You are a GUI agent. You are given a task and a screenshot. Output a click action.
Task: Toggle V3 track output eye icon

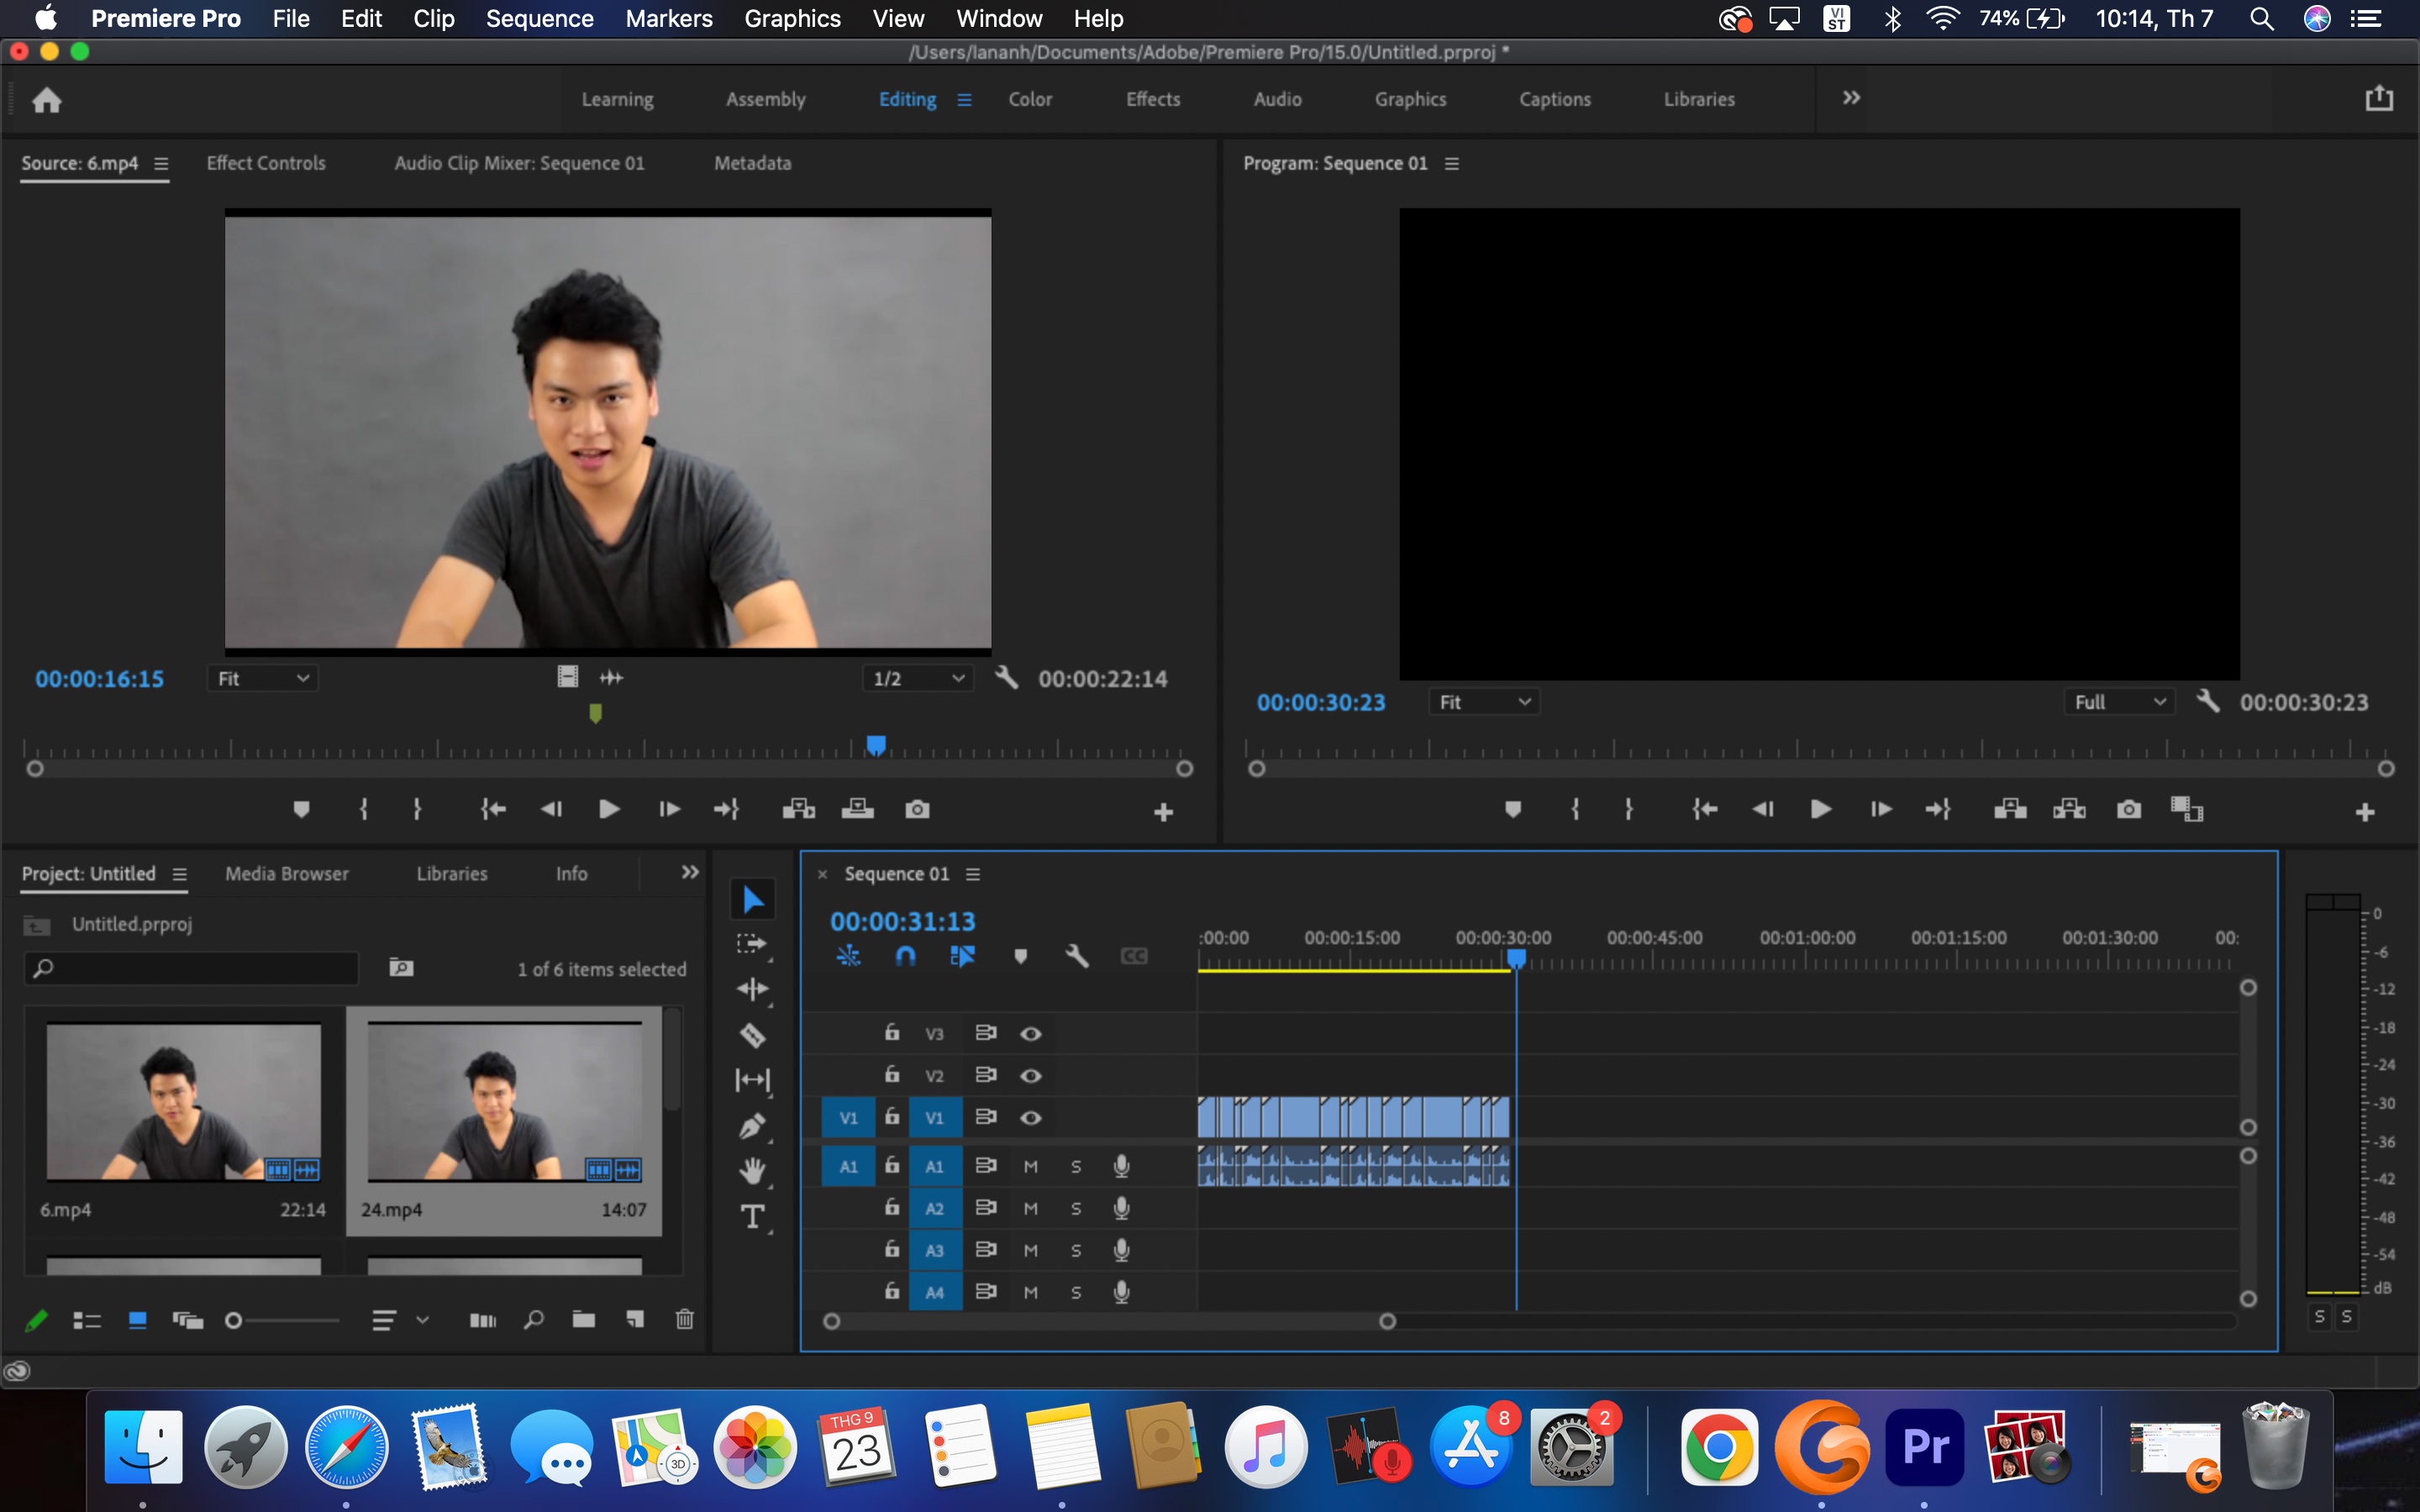point(1030,1033)
